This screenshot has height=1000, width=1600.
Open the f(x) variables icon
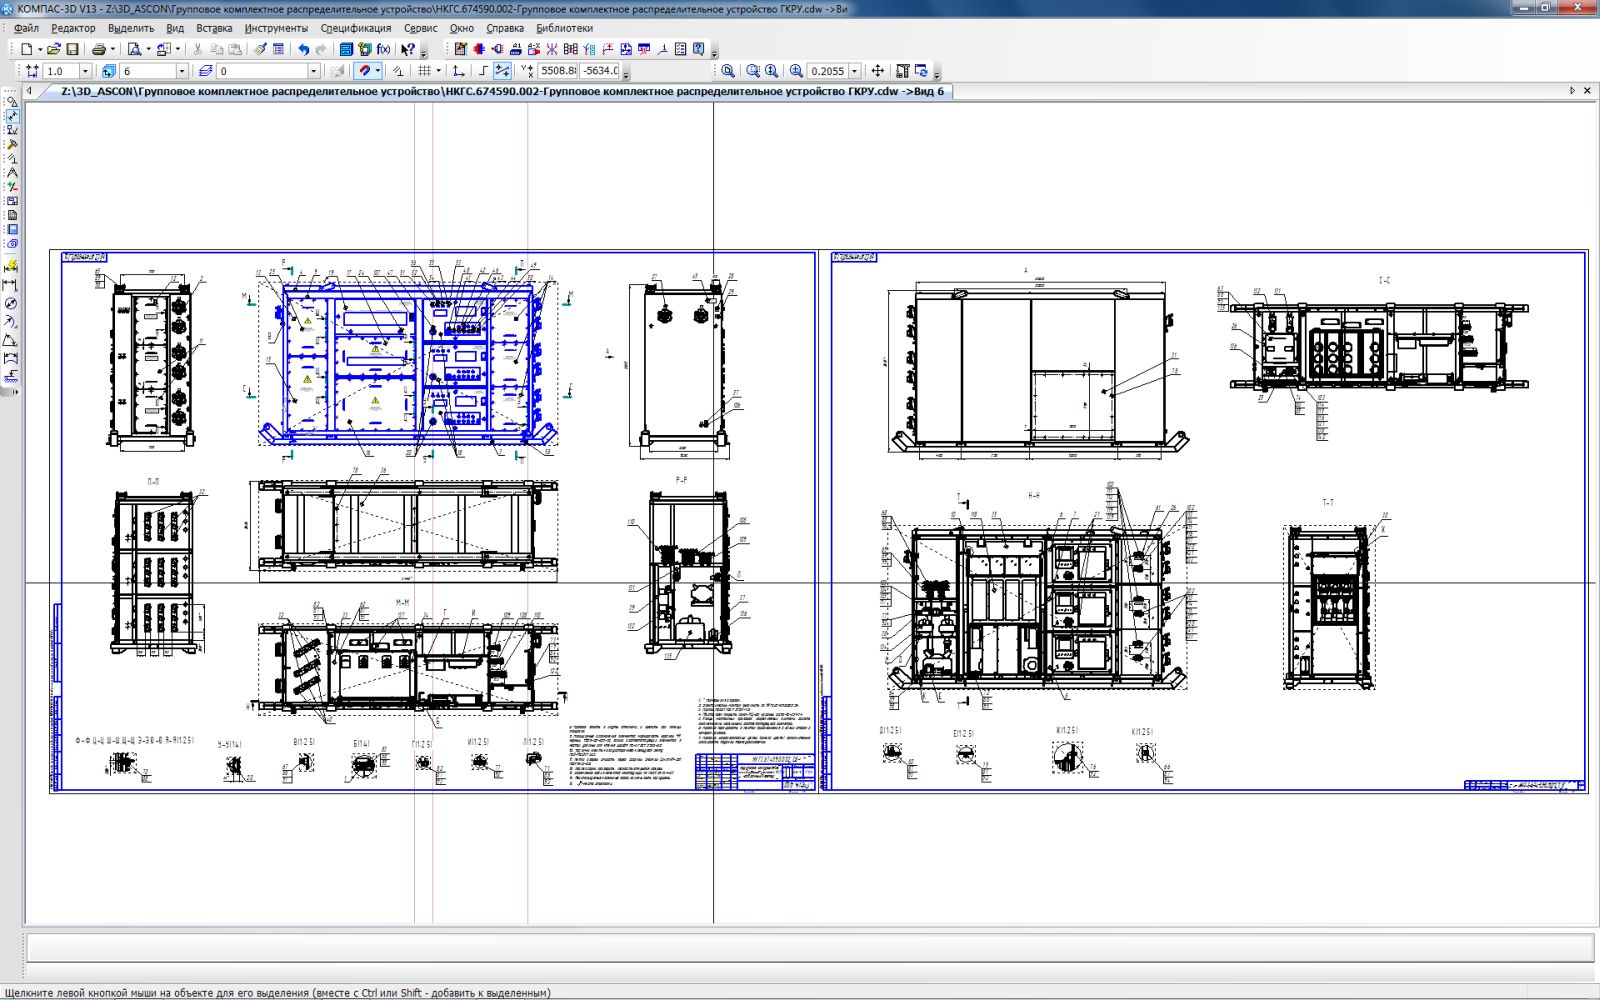(383, 49)
